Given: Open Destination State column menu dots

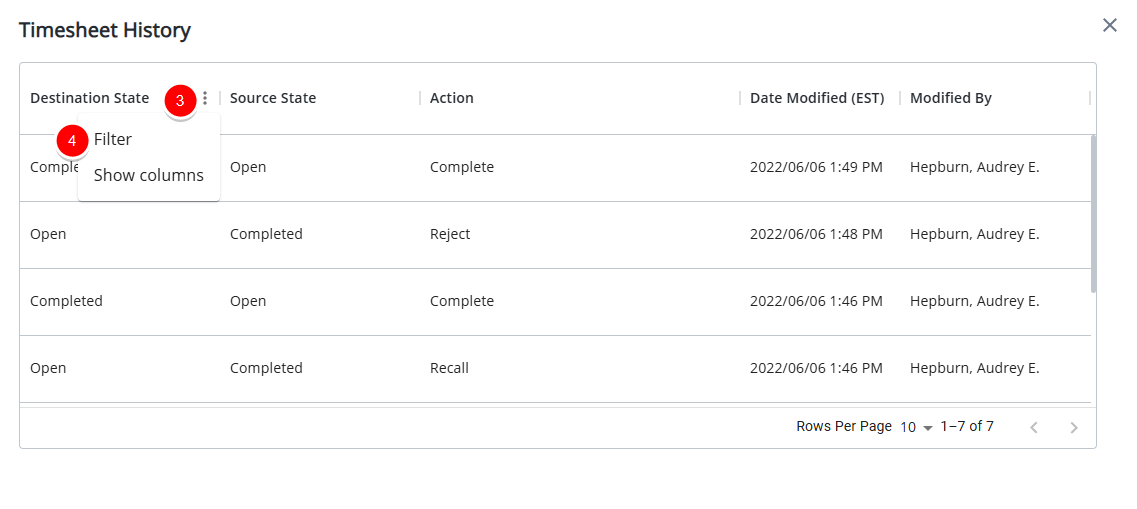Looking at the screenshot, I should pyautogui.click(x=205, y=98).
